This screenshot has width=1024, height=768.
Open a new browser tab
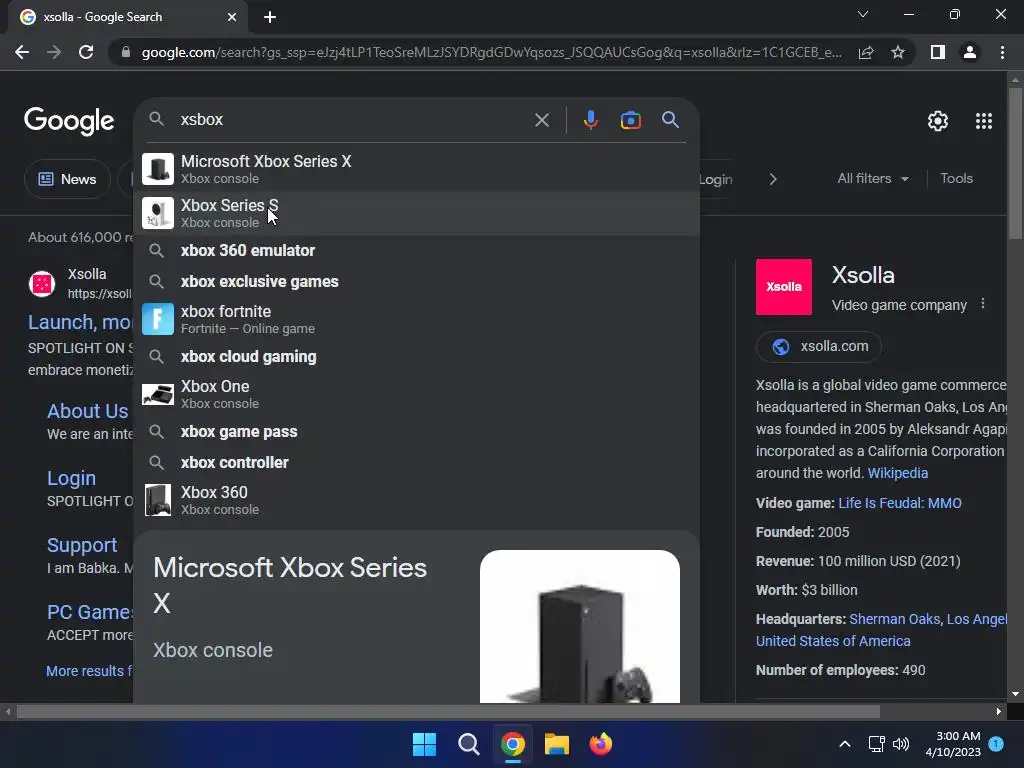[270, 17]
